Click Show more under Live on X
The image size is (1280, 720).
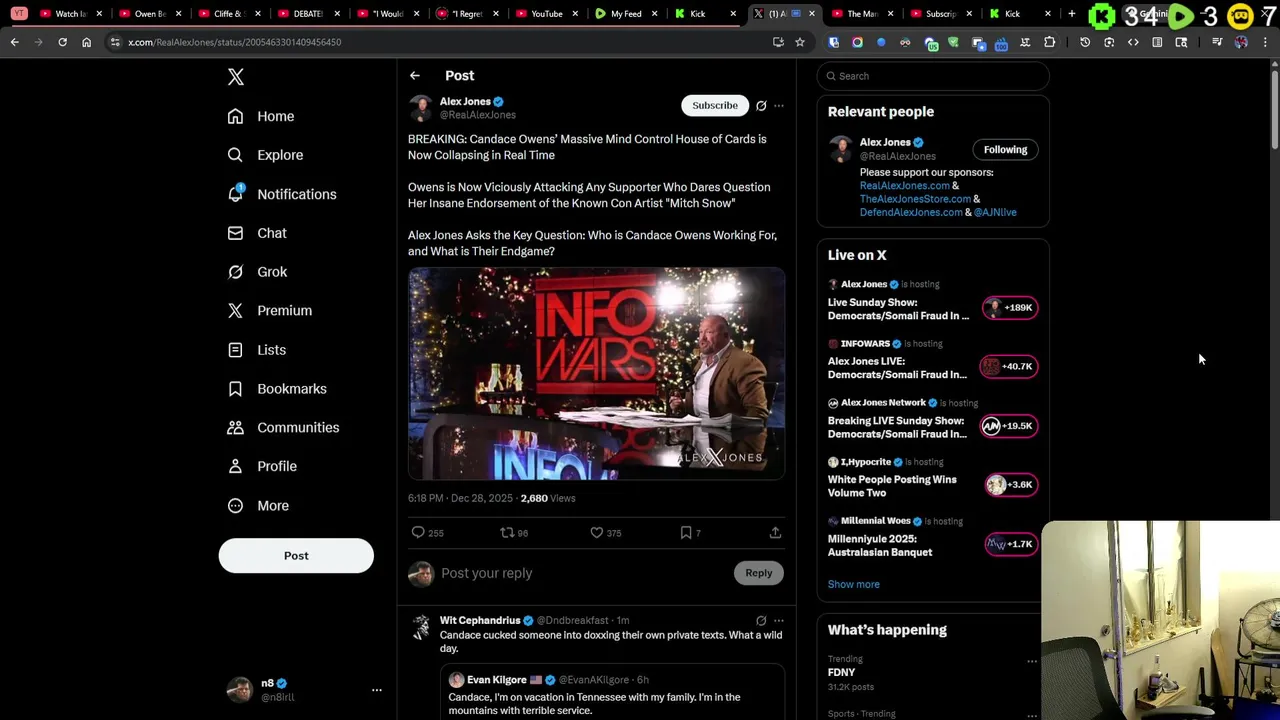tap(853, 585)
